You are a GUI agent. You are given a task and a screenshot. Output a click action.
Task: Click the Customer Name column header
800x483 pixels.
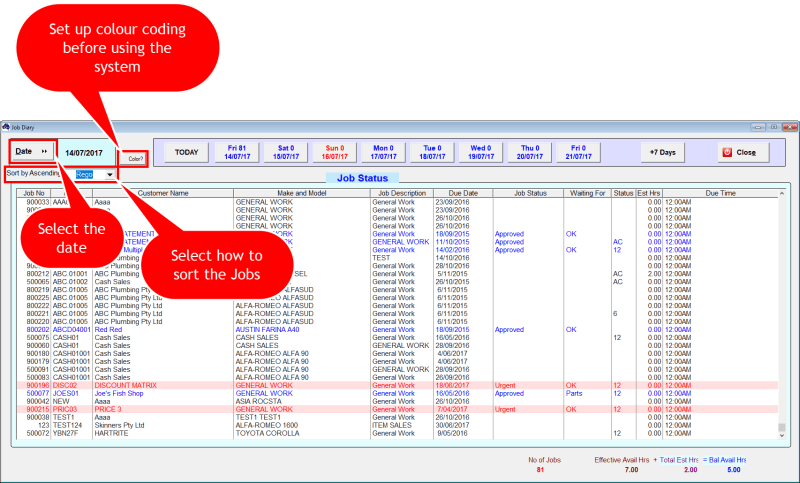pos(163,193)
